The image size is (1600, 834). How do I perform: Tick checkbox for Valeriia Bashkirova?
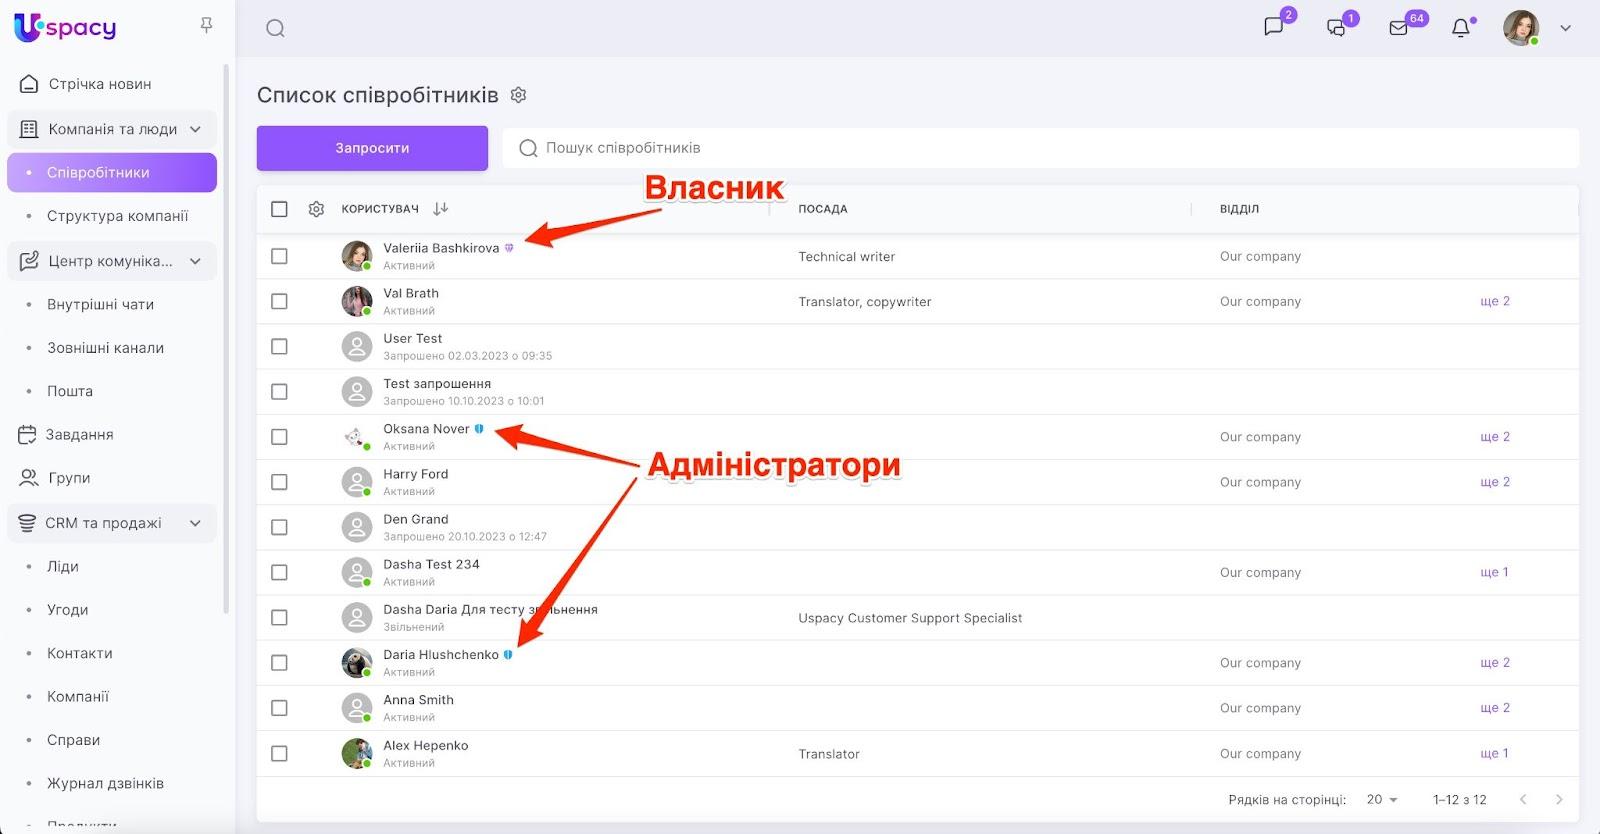click(279, 256)
